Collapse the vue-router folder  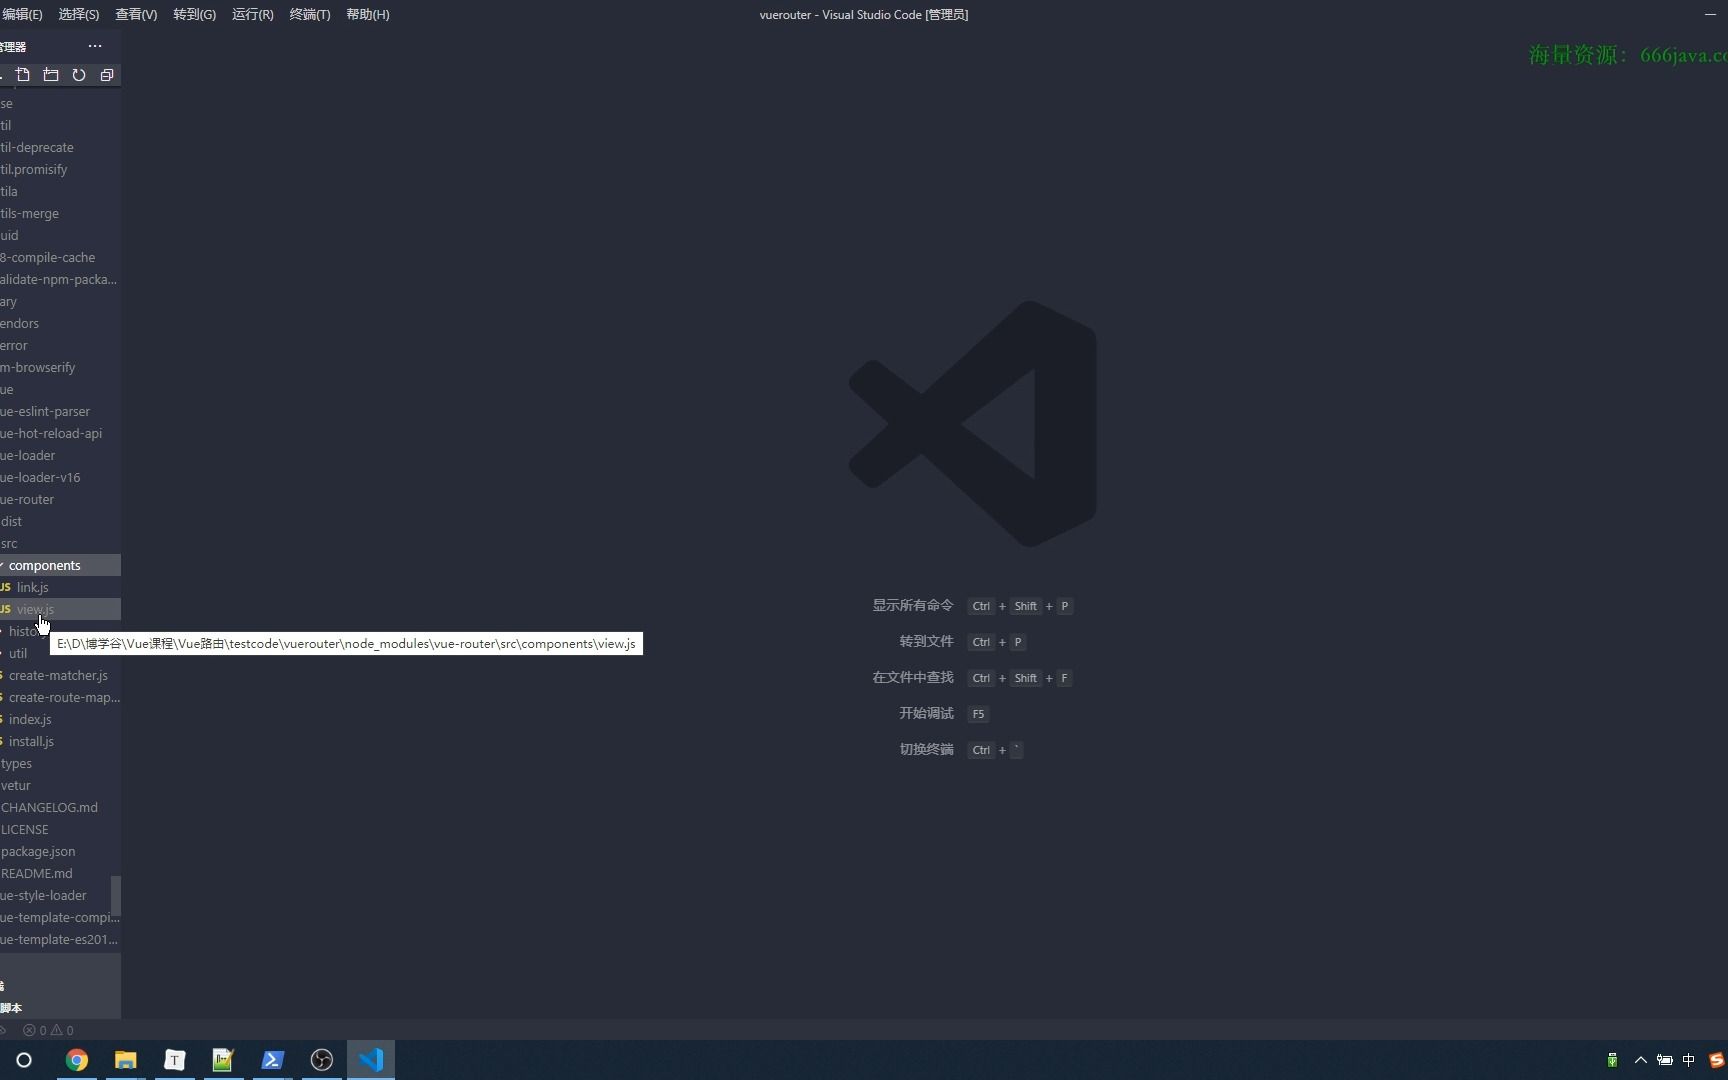(60, 499)
